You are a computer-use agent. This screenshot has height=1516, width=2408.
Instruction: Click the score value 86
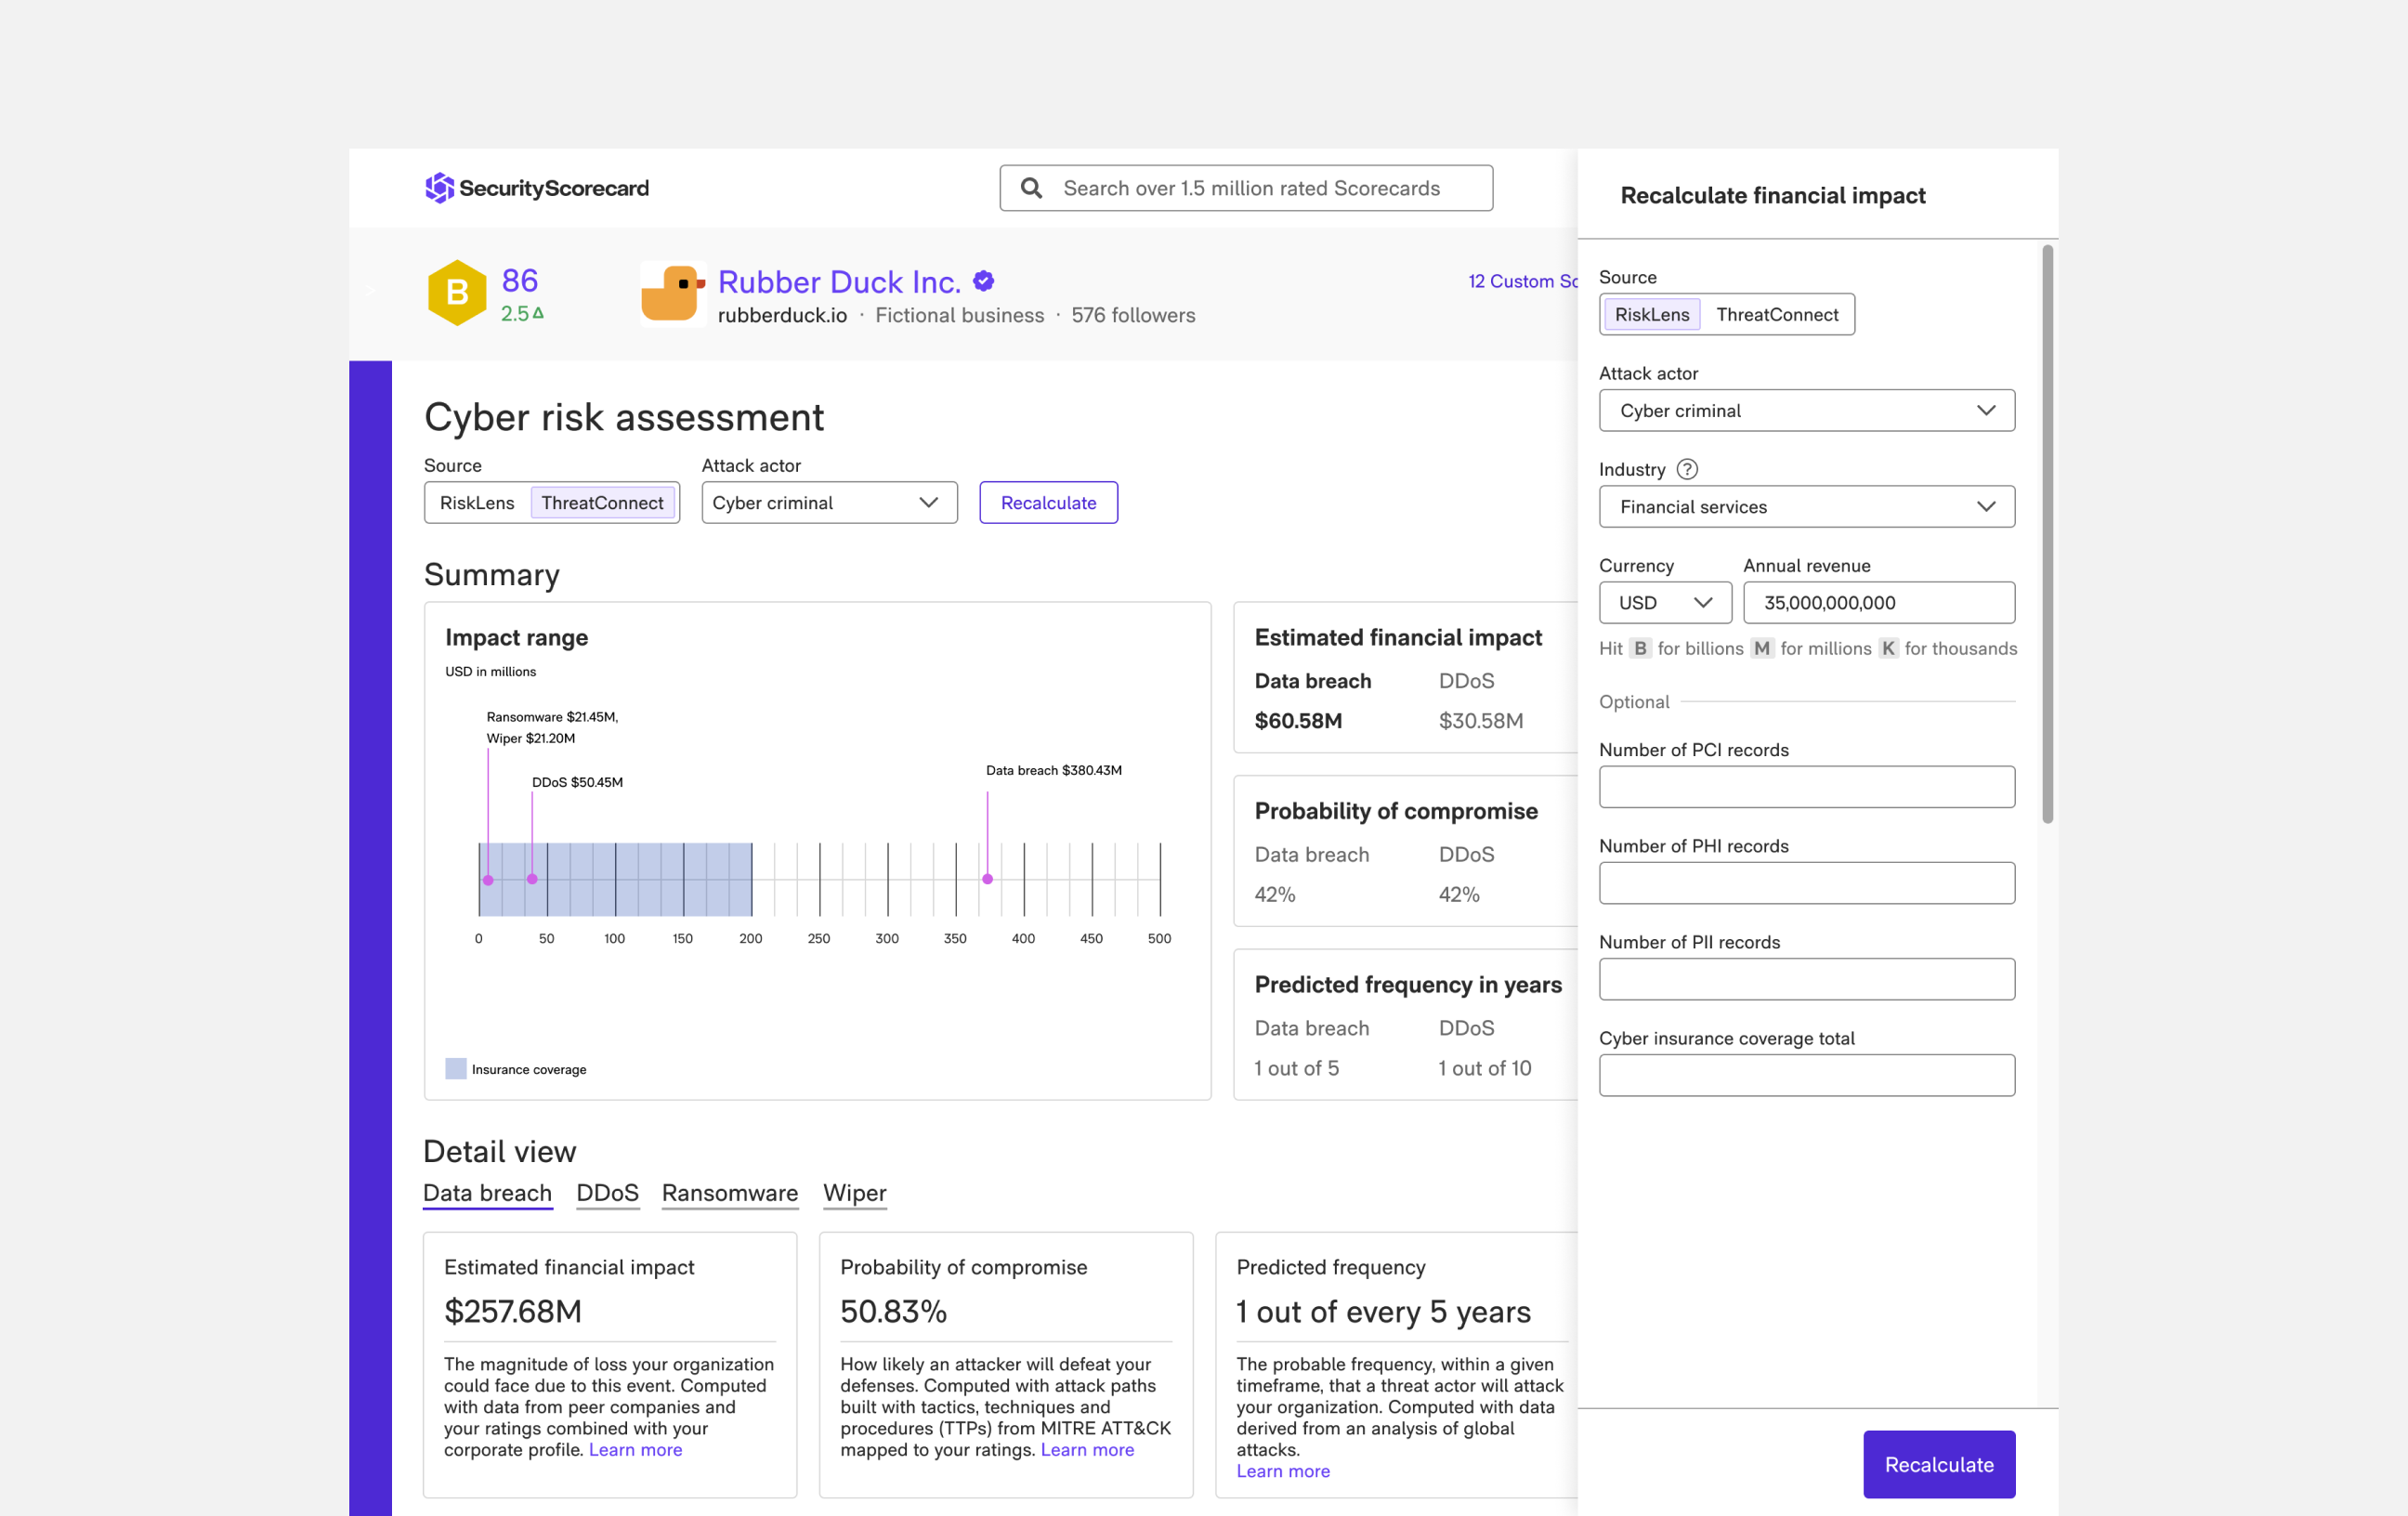[519, 280]
